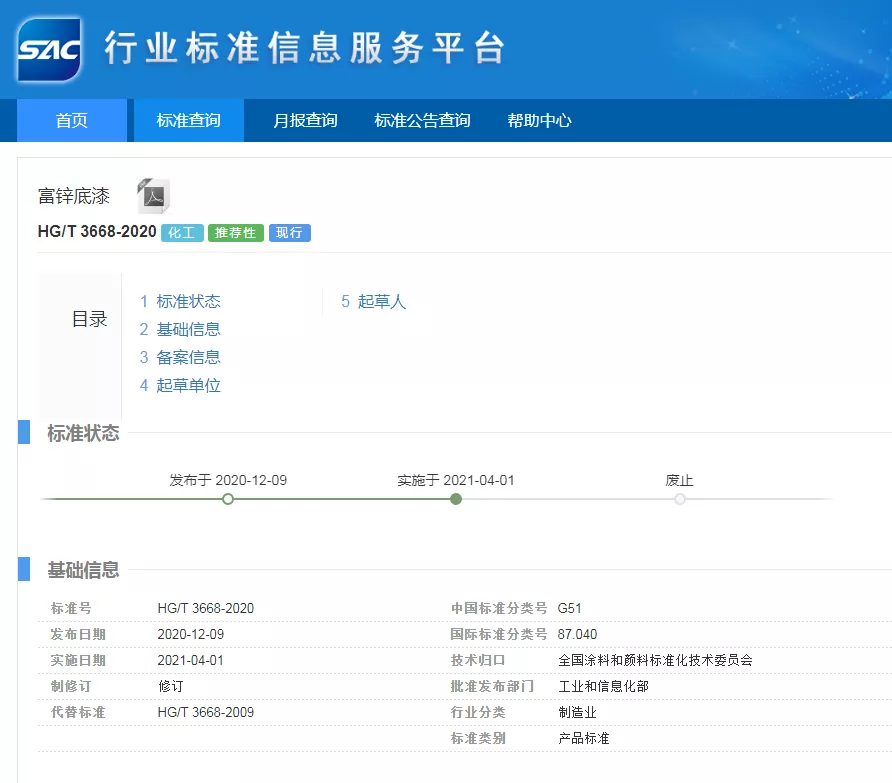The image size is (892, 783).
Task: Open the 帮助中心 navigation item
Action: pos(539,120)
